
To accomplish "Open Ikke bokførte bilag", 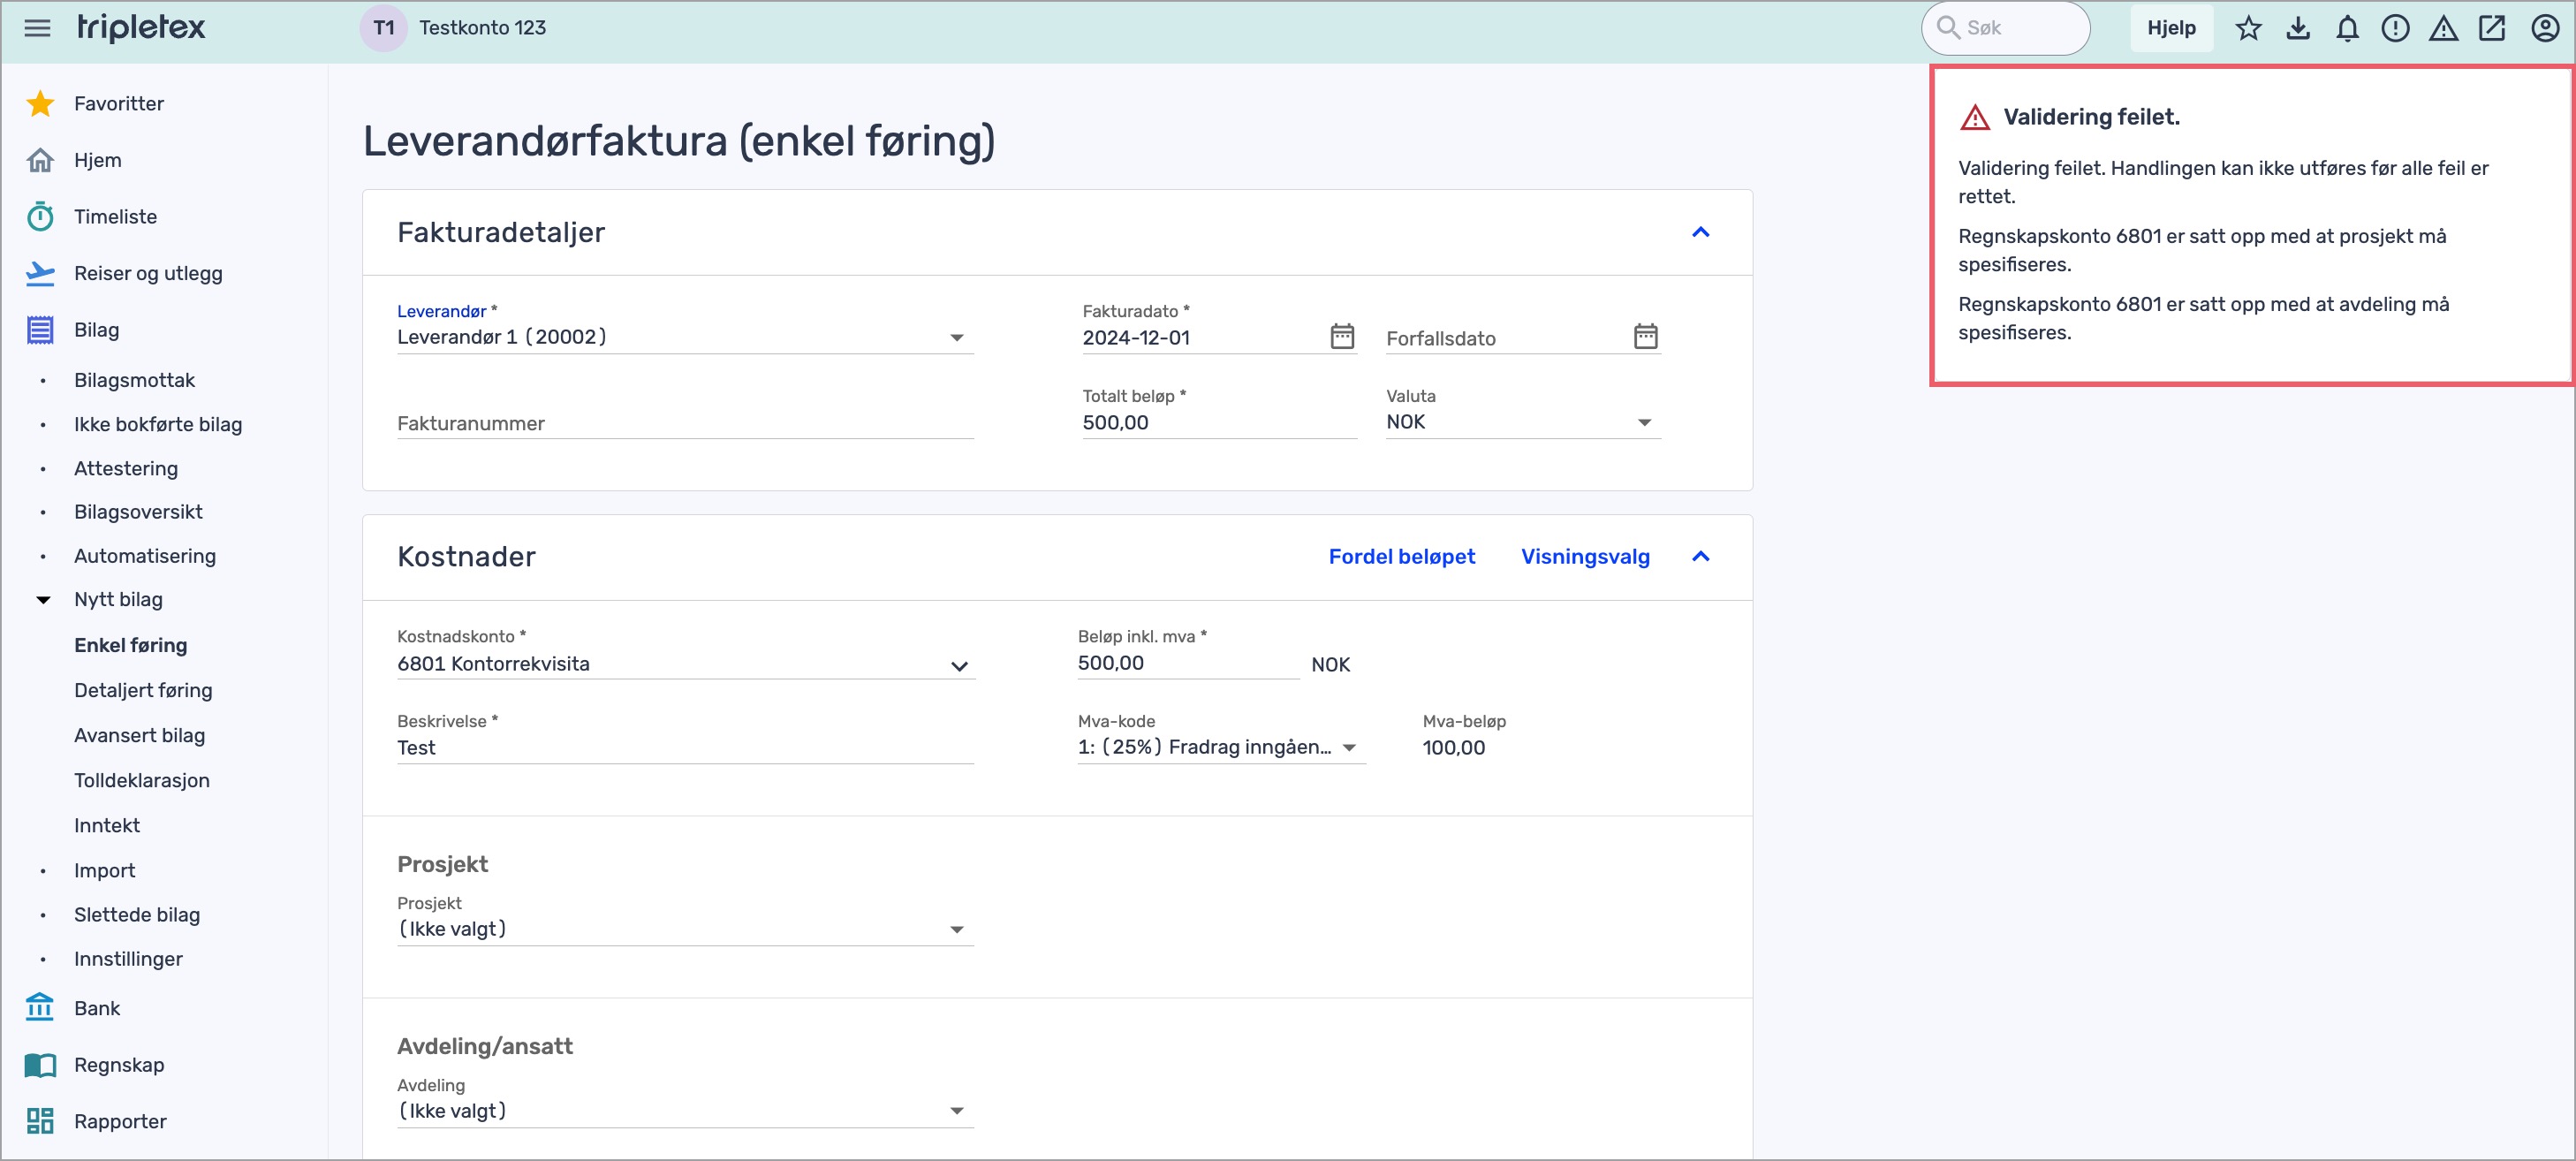I will tap(158, 424).
